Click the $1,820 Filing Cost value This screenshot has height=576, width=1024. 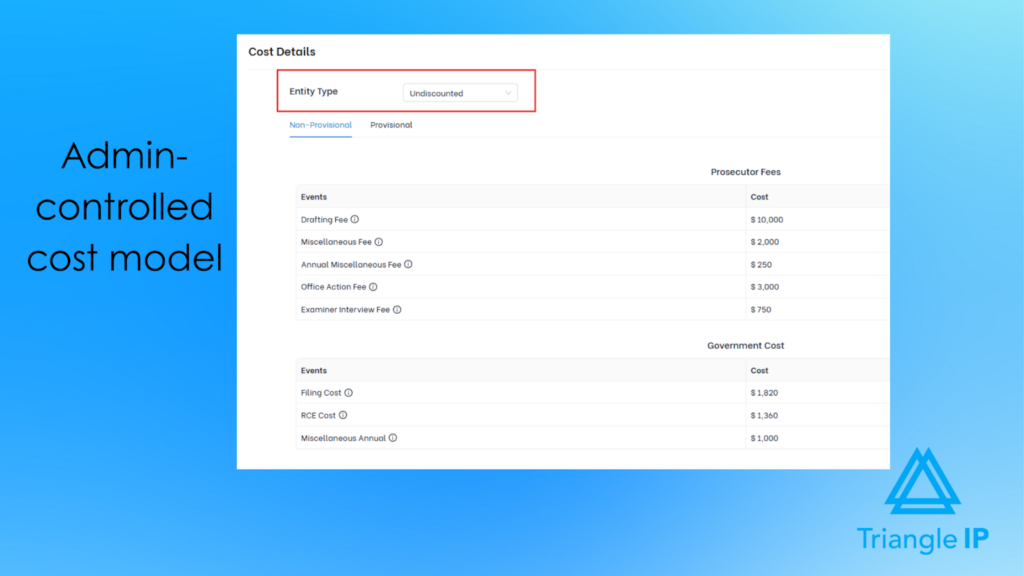[762, 392]
